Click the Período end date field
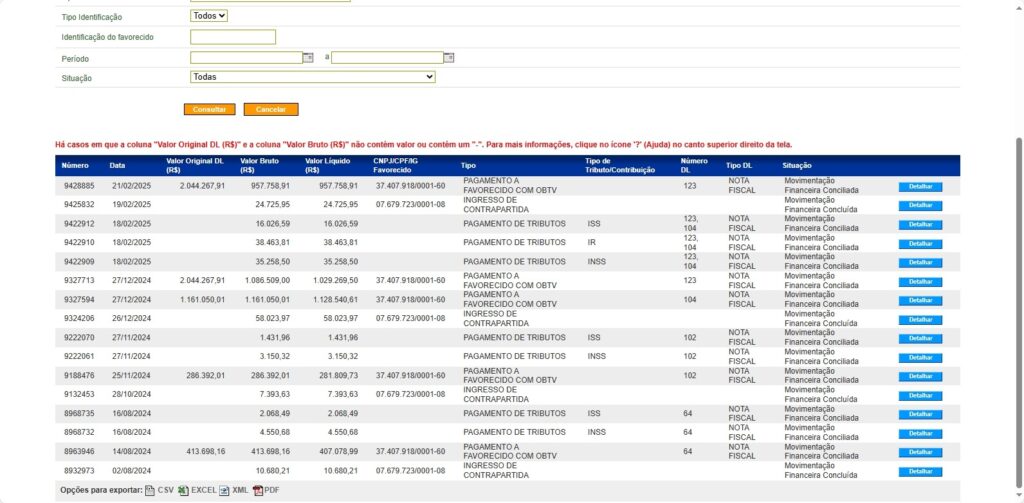Image resolution: width=1024 pixels, height=503 pixels. pos(387,58)
